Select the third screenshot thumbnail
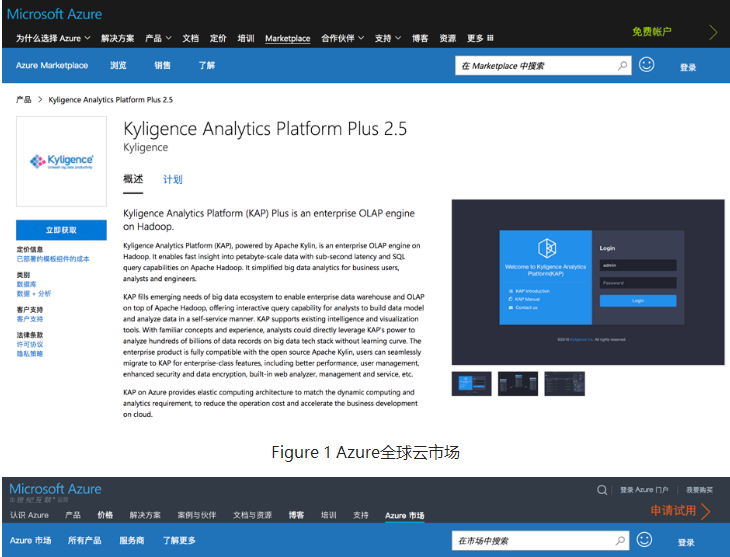 [x=565, y=384]
